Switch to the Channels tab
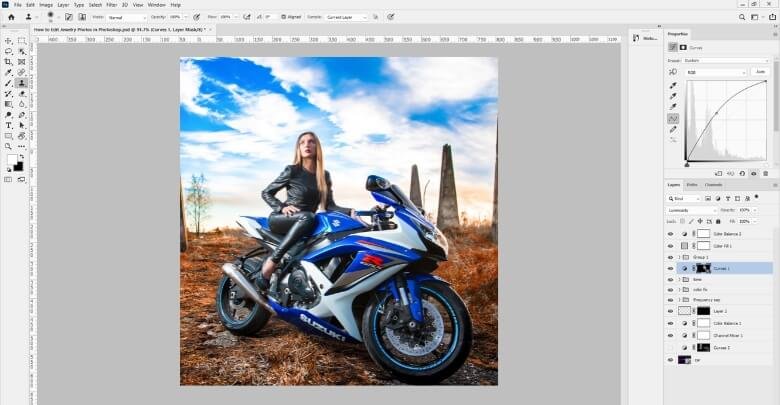The image size is (780, 405). 713,185
